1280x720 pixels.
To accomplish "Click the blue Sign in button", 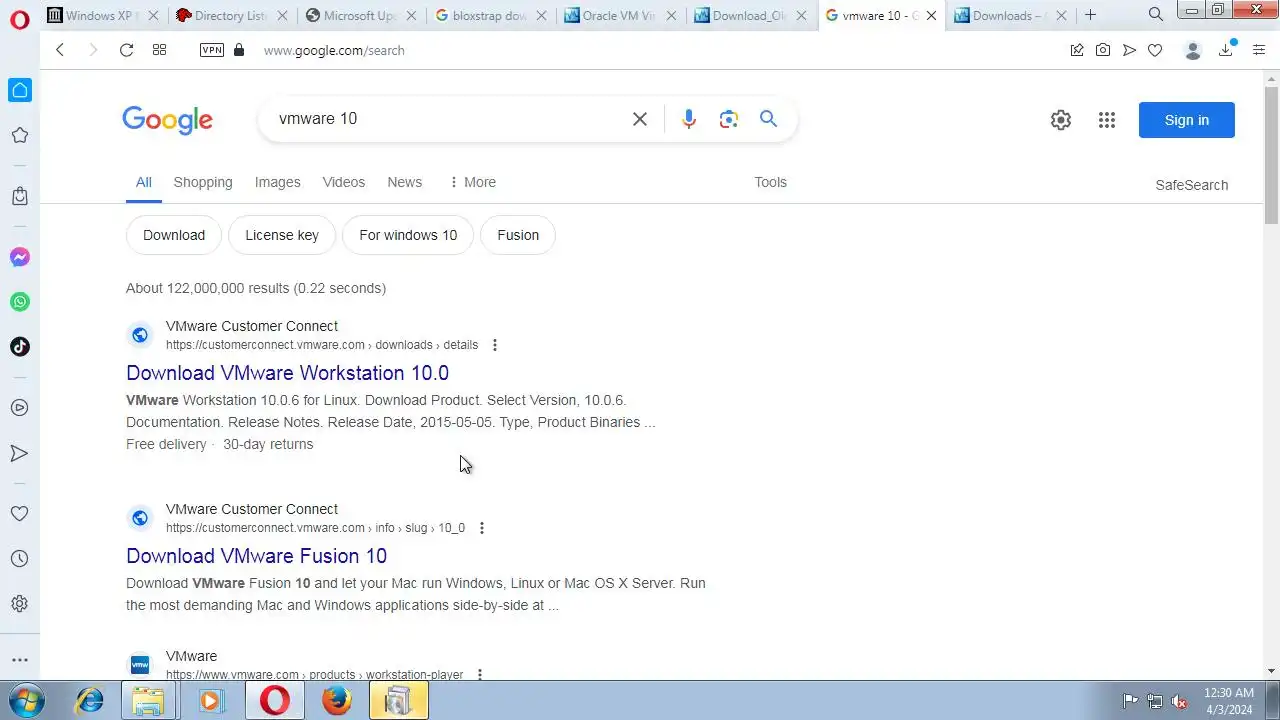I will 1187,120.
